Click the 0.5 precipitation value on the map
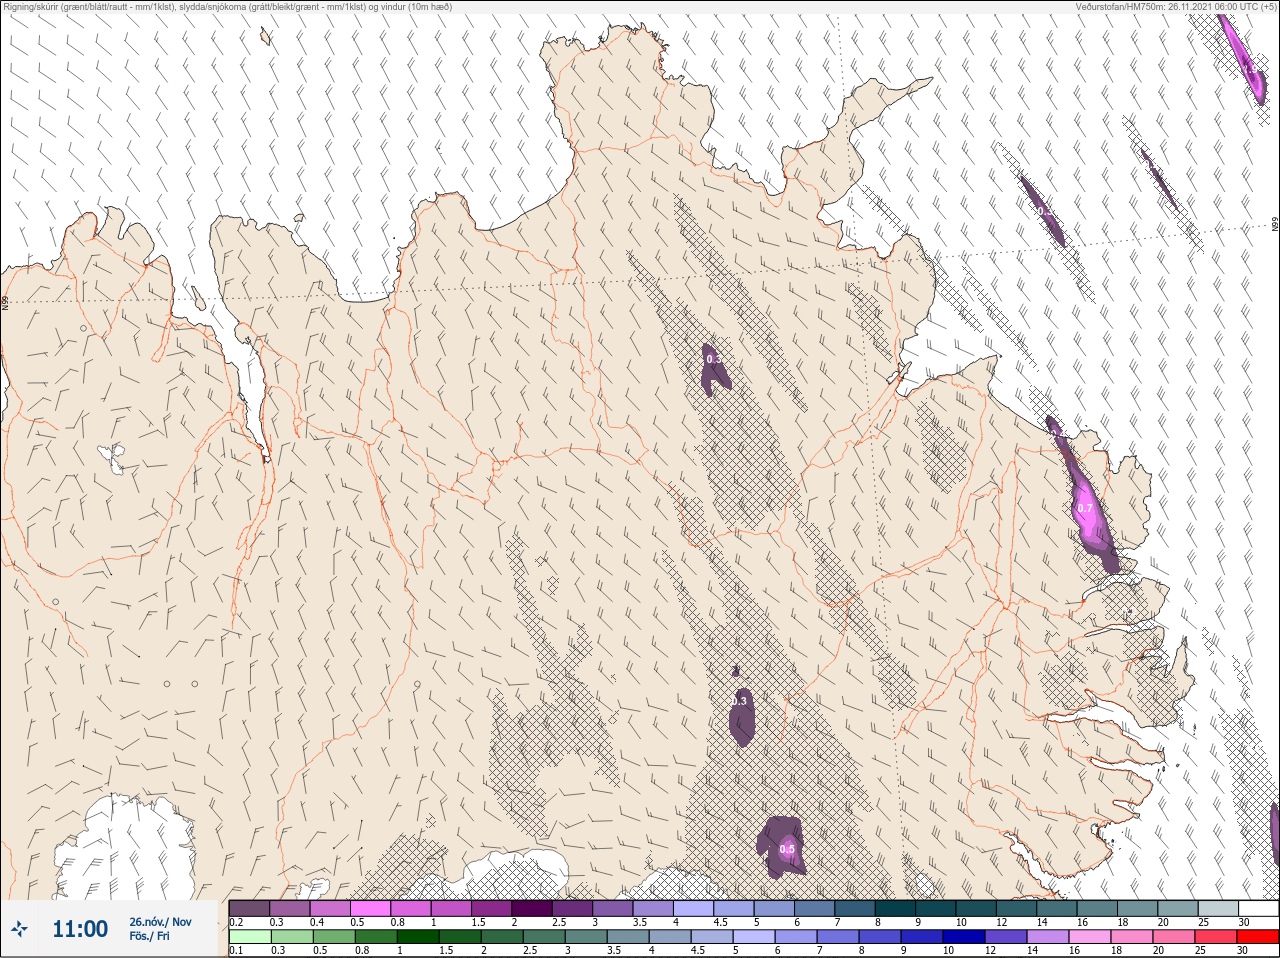Image resolution: width=1280 pixels, height=958 pixels. pos(787,849)
